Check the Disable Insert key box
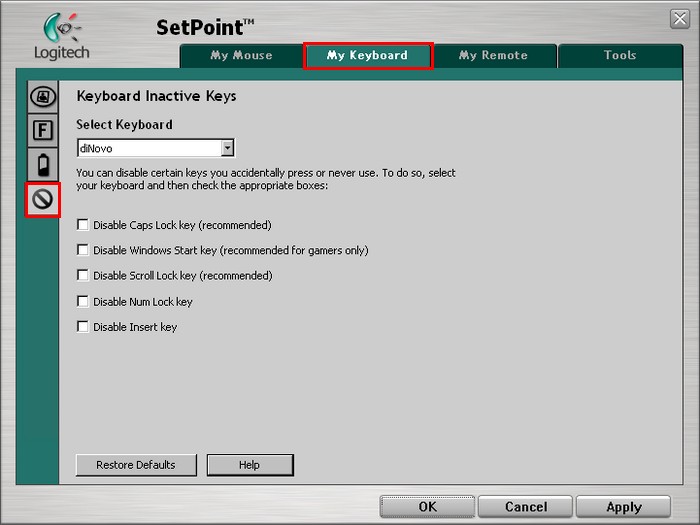The width and height of the screenshot is (700, 525). (x=82, y=327)
